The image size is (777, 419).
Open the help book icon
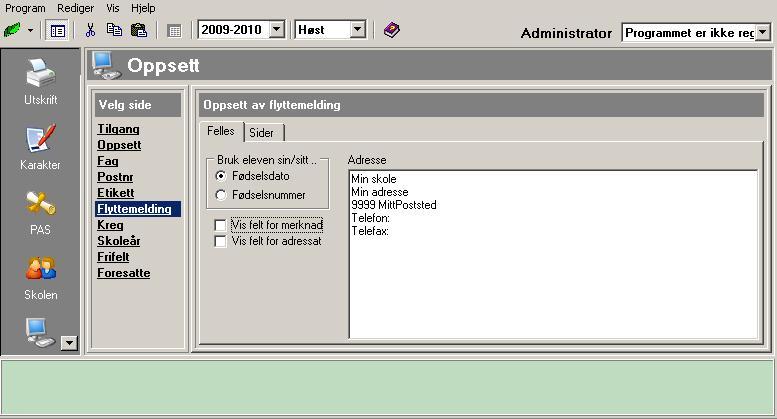tap(391, 30)
